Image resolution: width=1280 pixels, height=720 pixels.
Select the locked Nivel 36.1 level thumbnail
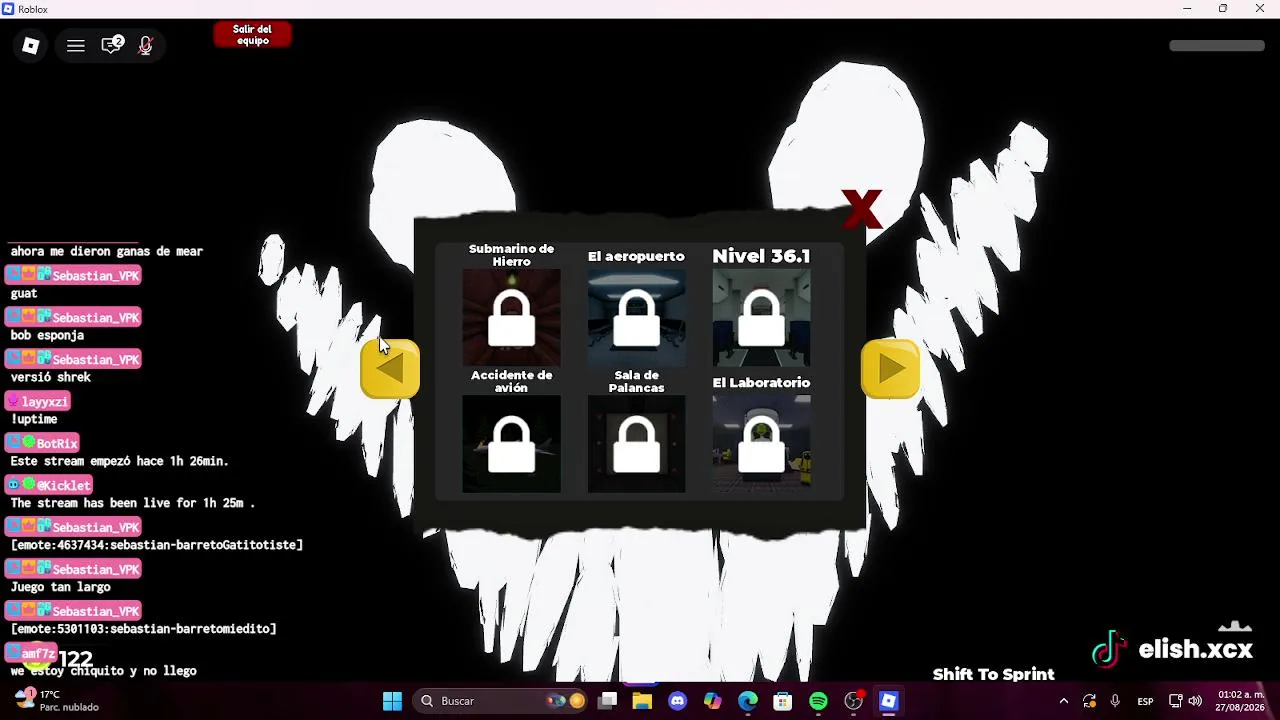(x=761, y=318)
